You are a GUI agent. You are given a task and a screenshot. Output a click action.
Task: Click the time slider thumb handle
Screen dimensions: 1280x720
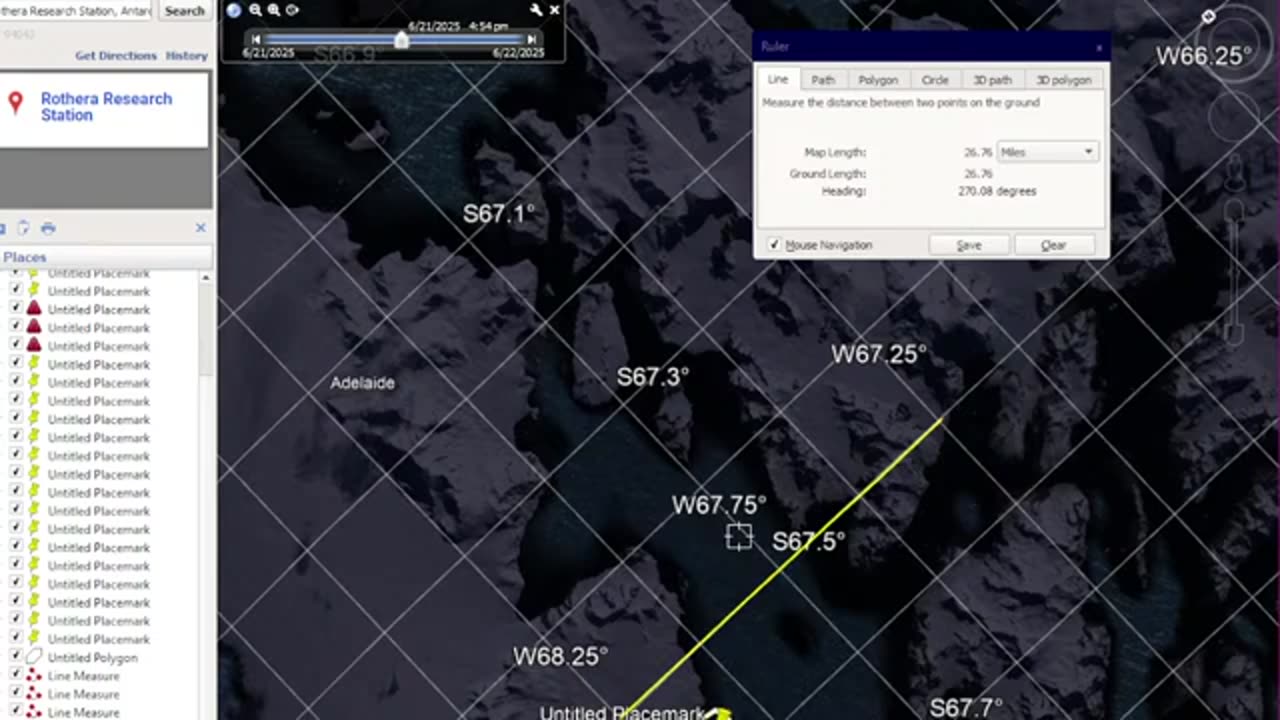click(x=401, y=40)
